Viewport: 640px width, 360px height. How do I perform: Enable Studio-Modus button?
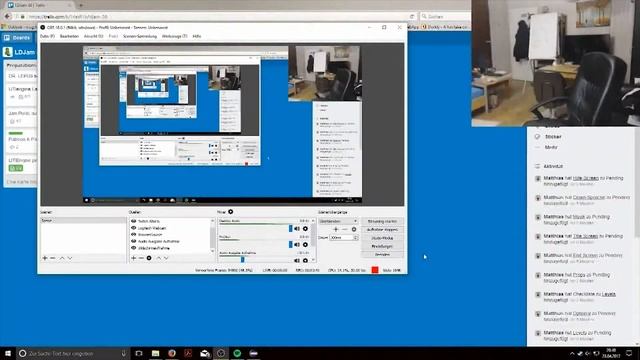382,238
